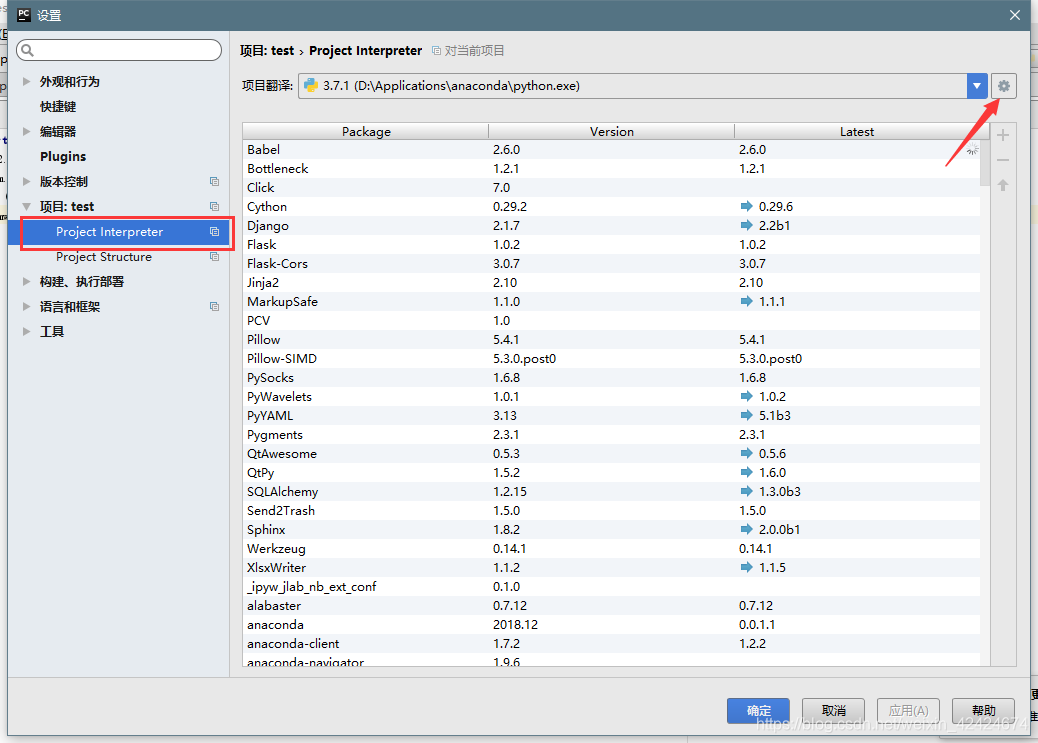This screenshot has width=1038, height=743.
Task: Click the search magnifier icon
Action: pyautogui.click(x=27, y=50)
